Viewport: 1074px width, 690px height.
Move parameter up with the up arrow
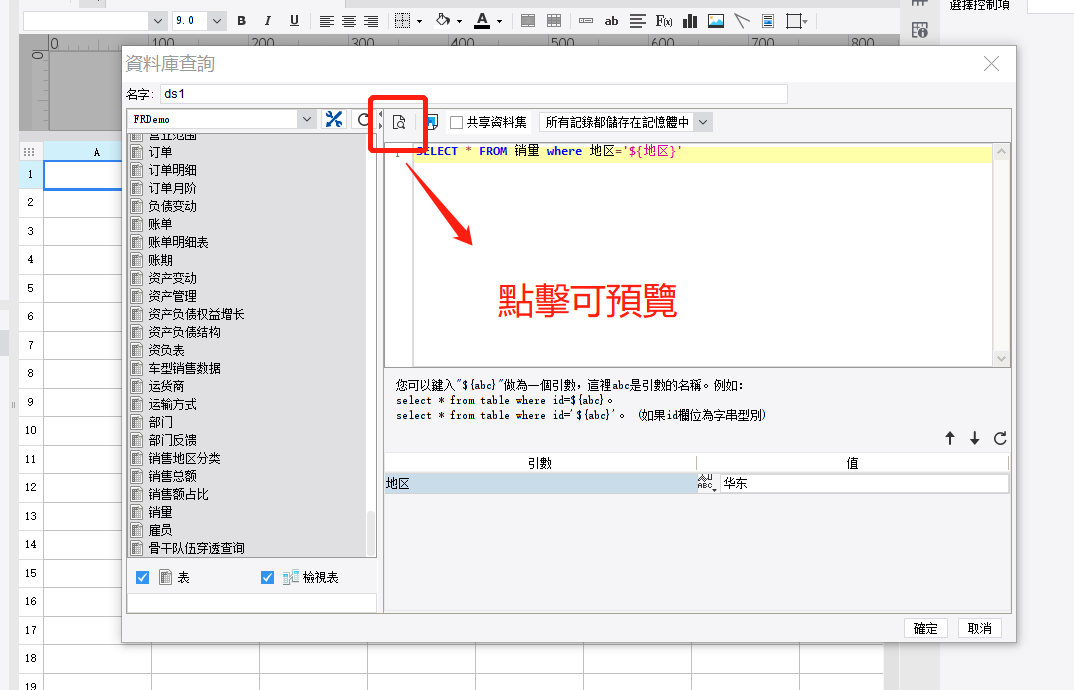950,439
